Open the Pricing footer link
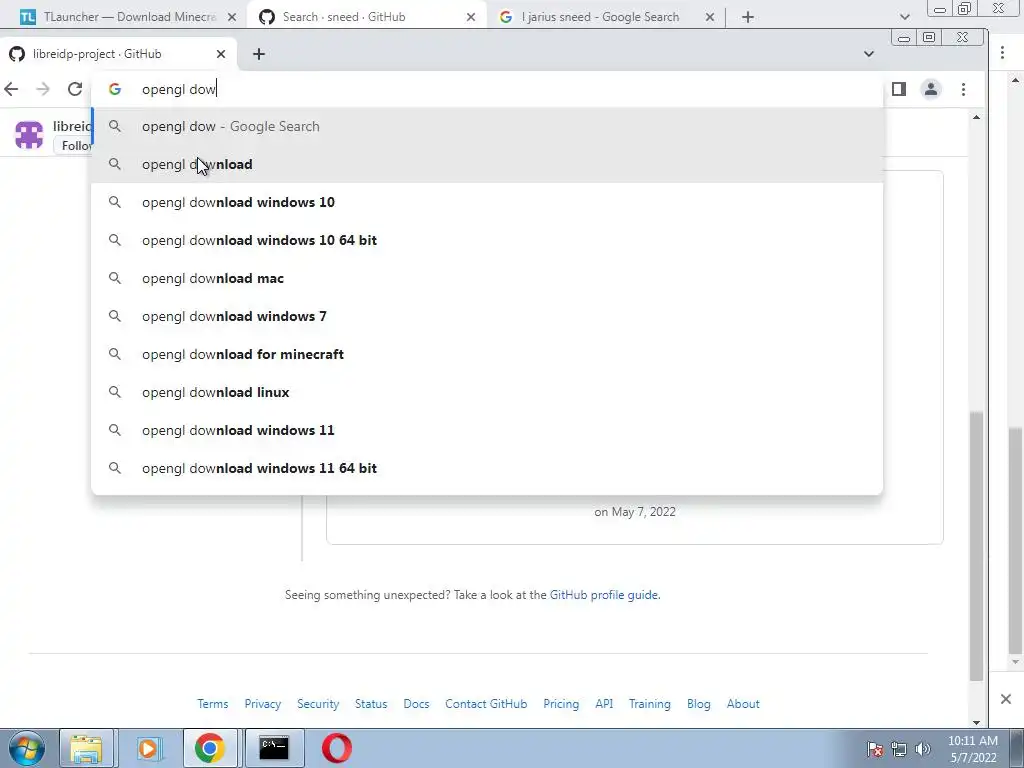Viewport: 1024px width, 768px height. (561, 704)
